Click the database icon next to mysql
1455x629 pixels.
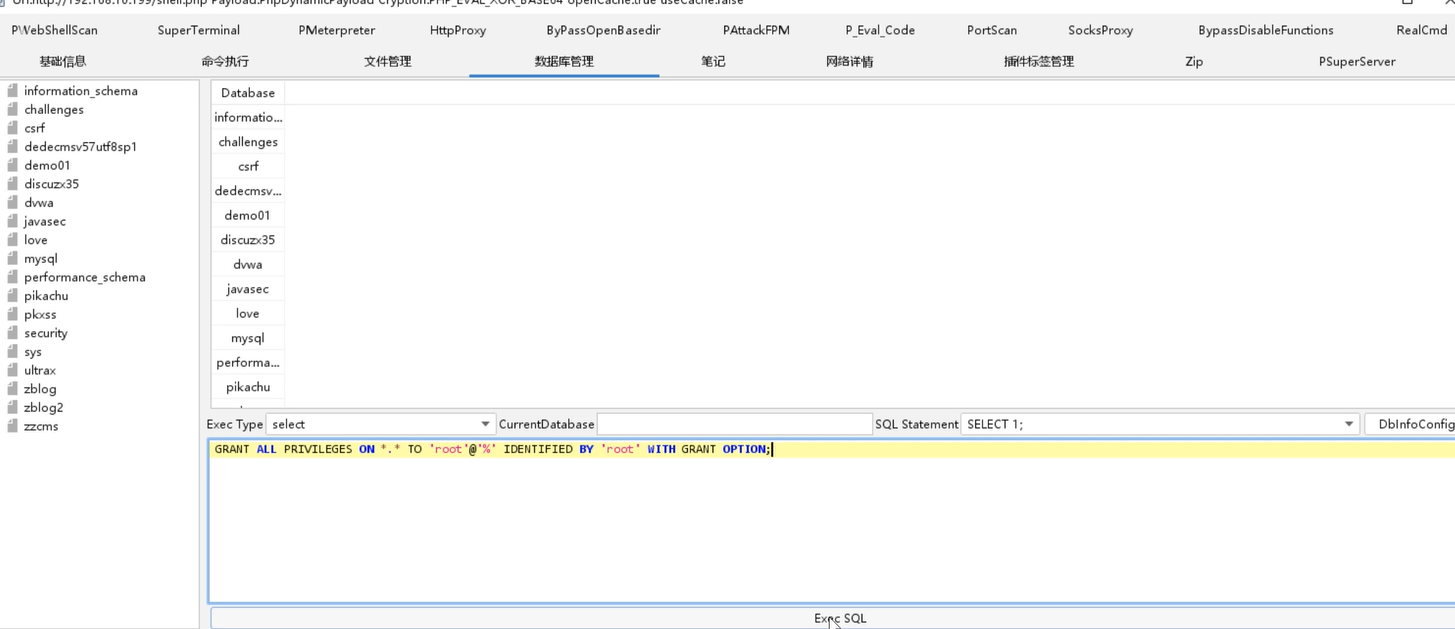(13, 259)
